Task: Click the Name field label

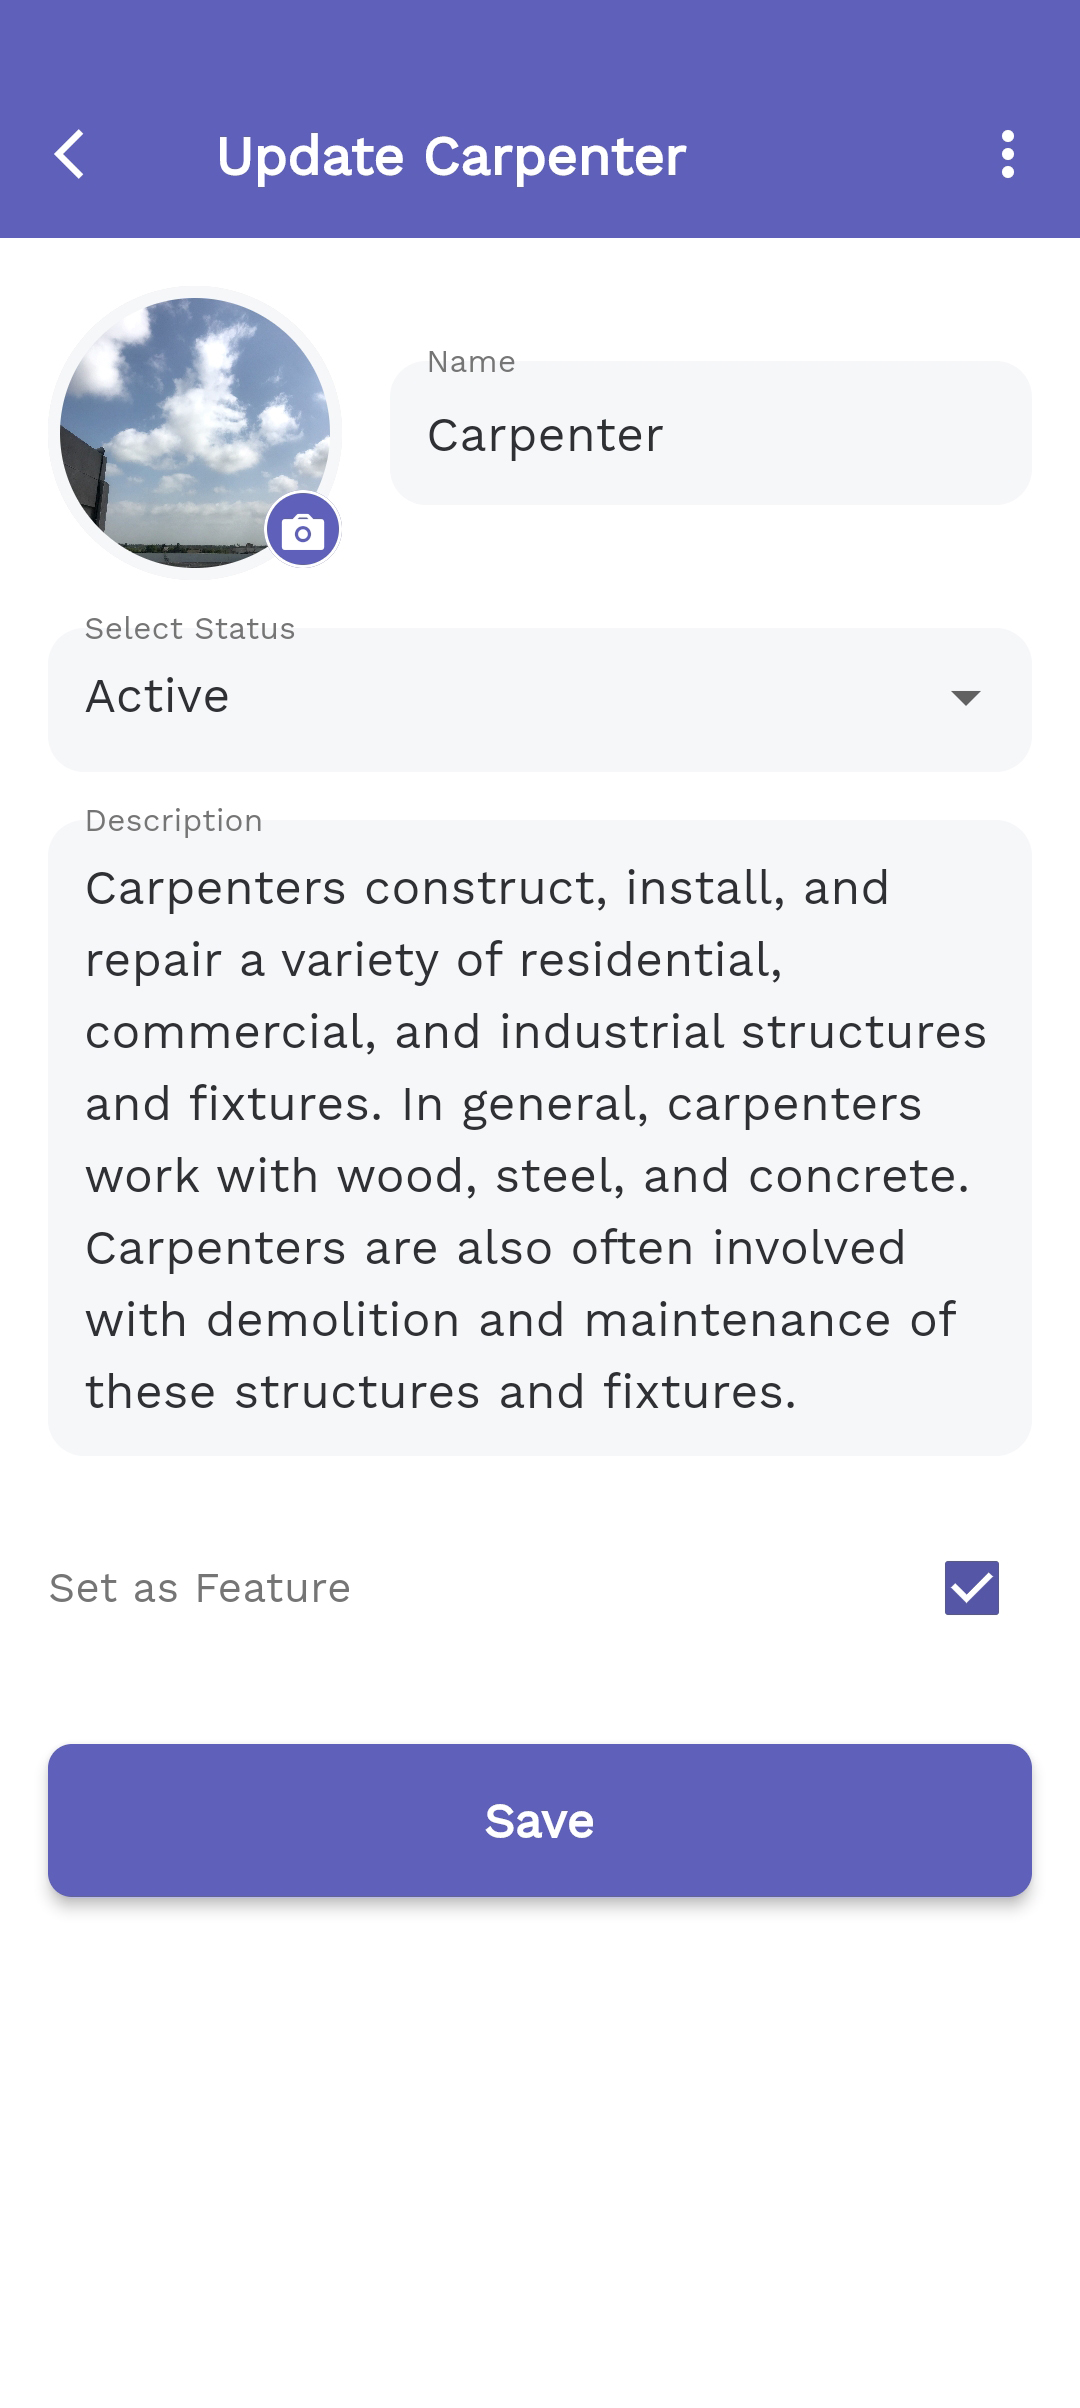Action: (471, 362)
